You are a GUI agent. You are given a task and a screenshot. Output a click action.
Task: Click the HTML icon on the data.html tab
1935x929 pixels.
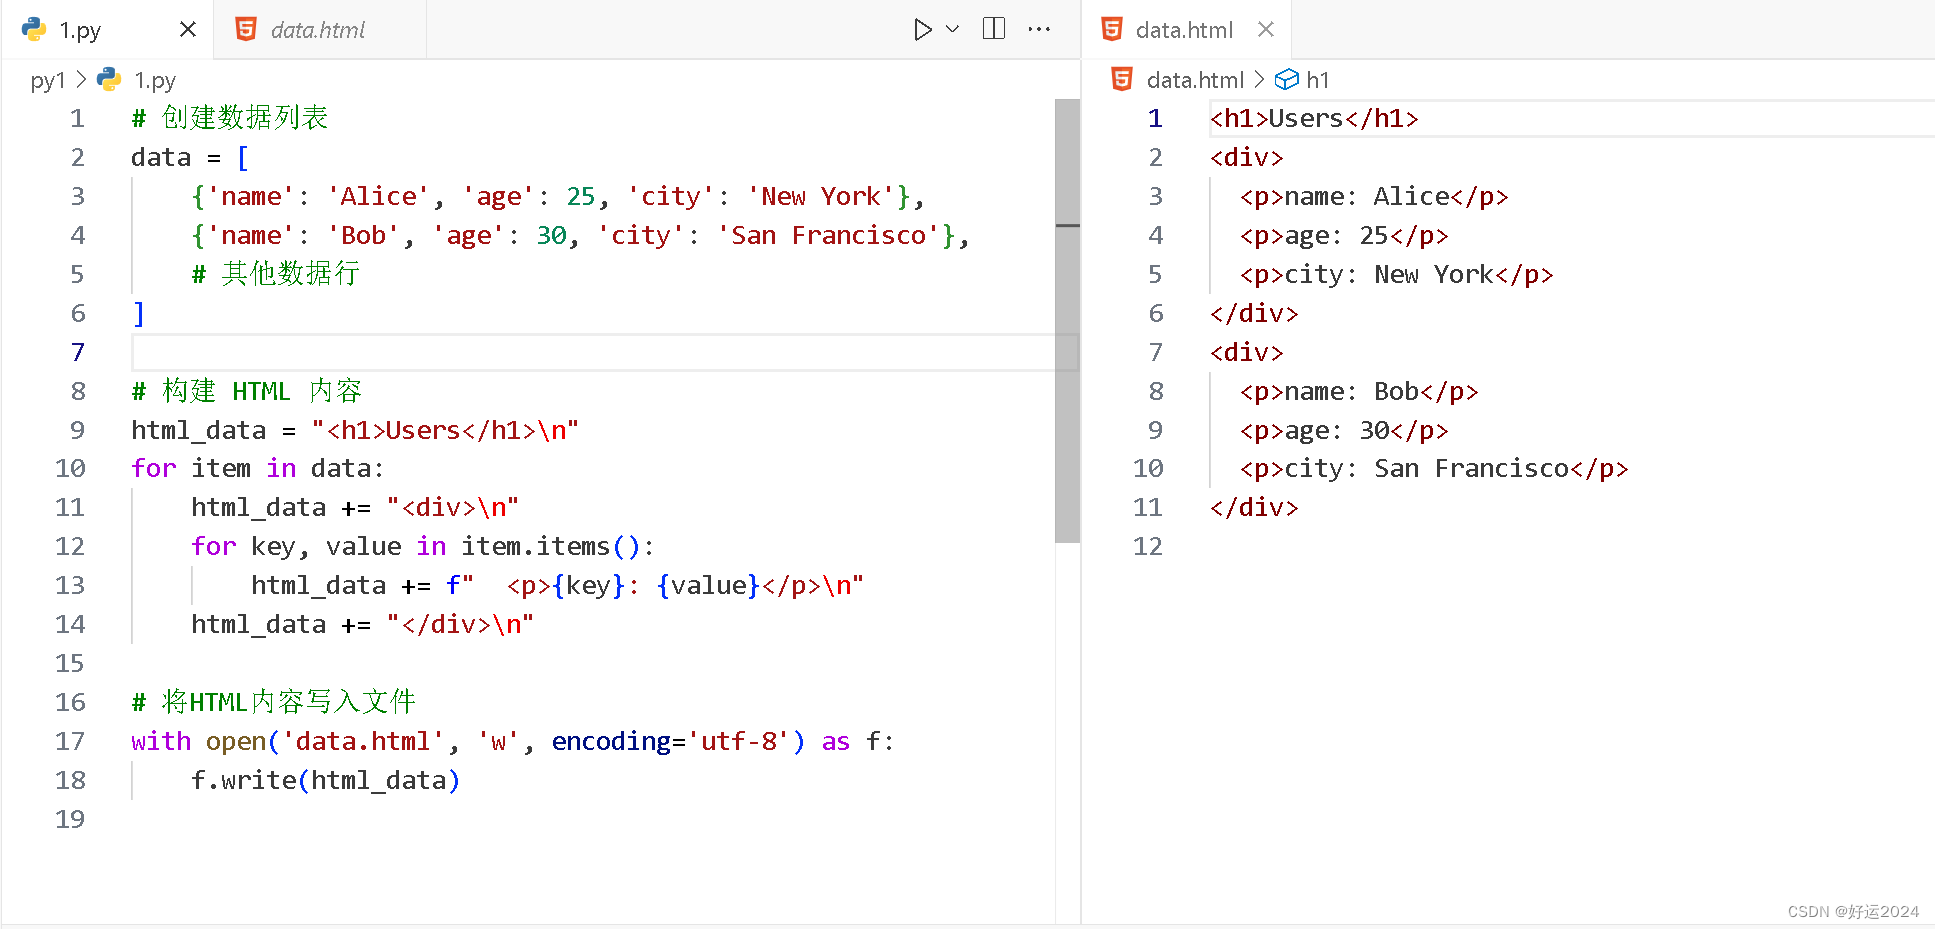[x=246, y=29]
